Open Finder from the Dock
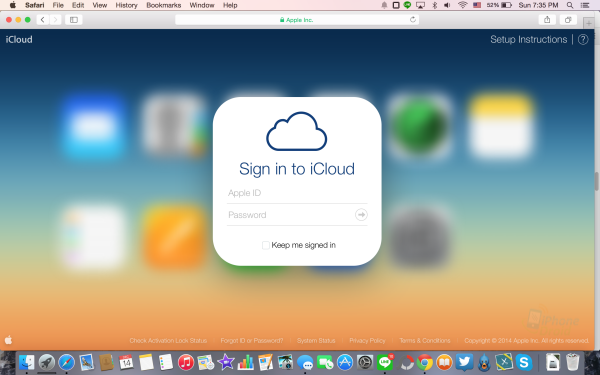This screenshot has width=600, height=375. (x=26, y=362)
